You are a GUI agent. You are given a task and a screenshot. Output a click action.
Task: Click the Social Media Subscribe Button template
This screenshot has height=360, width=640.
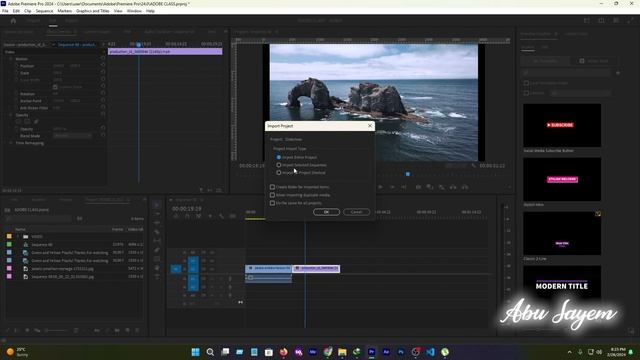coord(562,125)
